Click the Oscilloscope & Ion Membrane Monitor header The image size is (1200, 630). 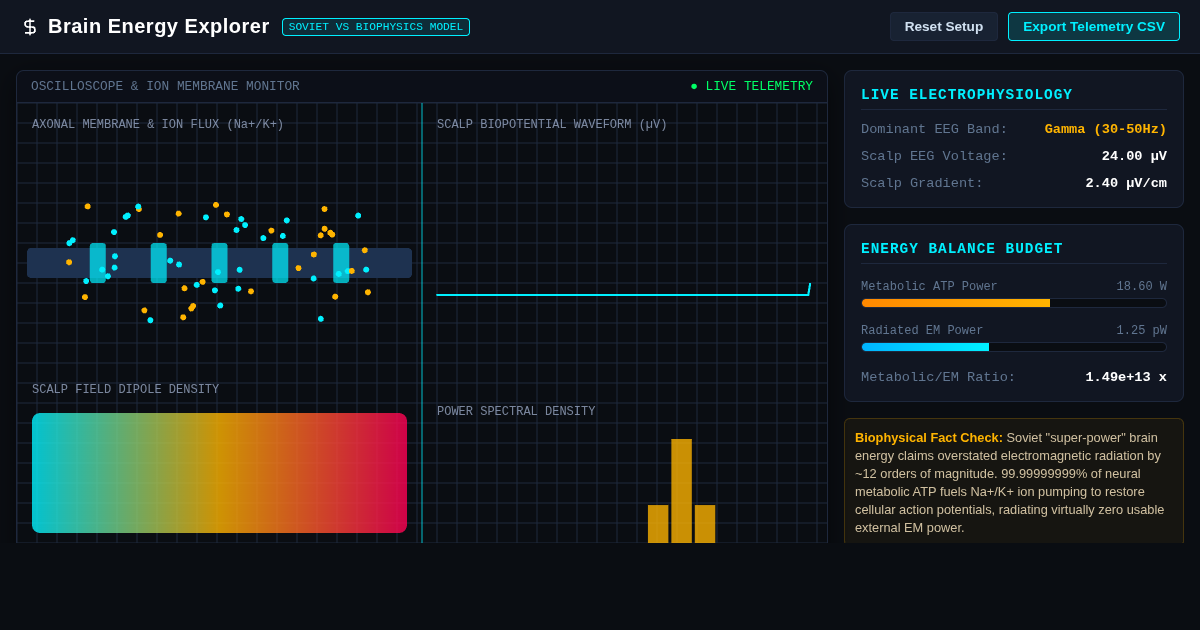pyautogui.click(x=165, y=87)
